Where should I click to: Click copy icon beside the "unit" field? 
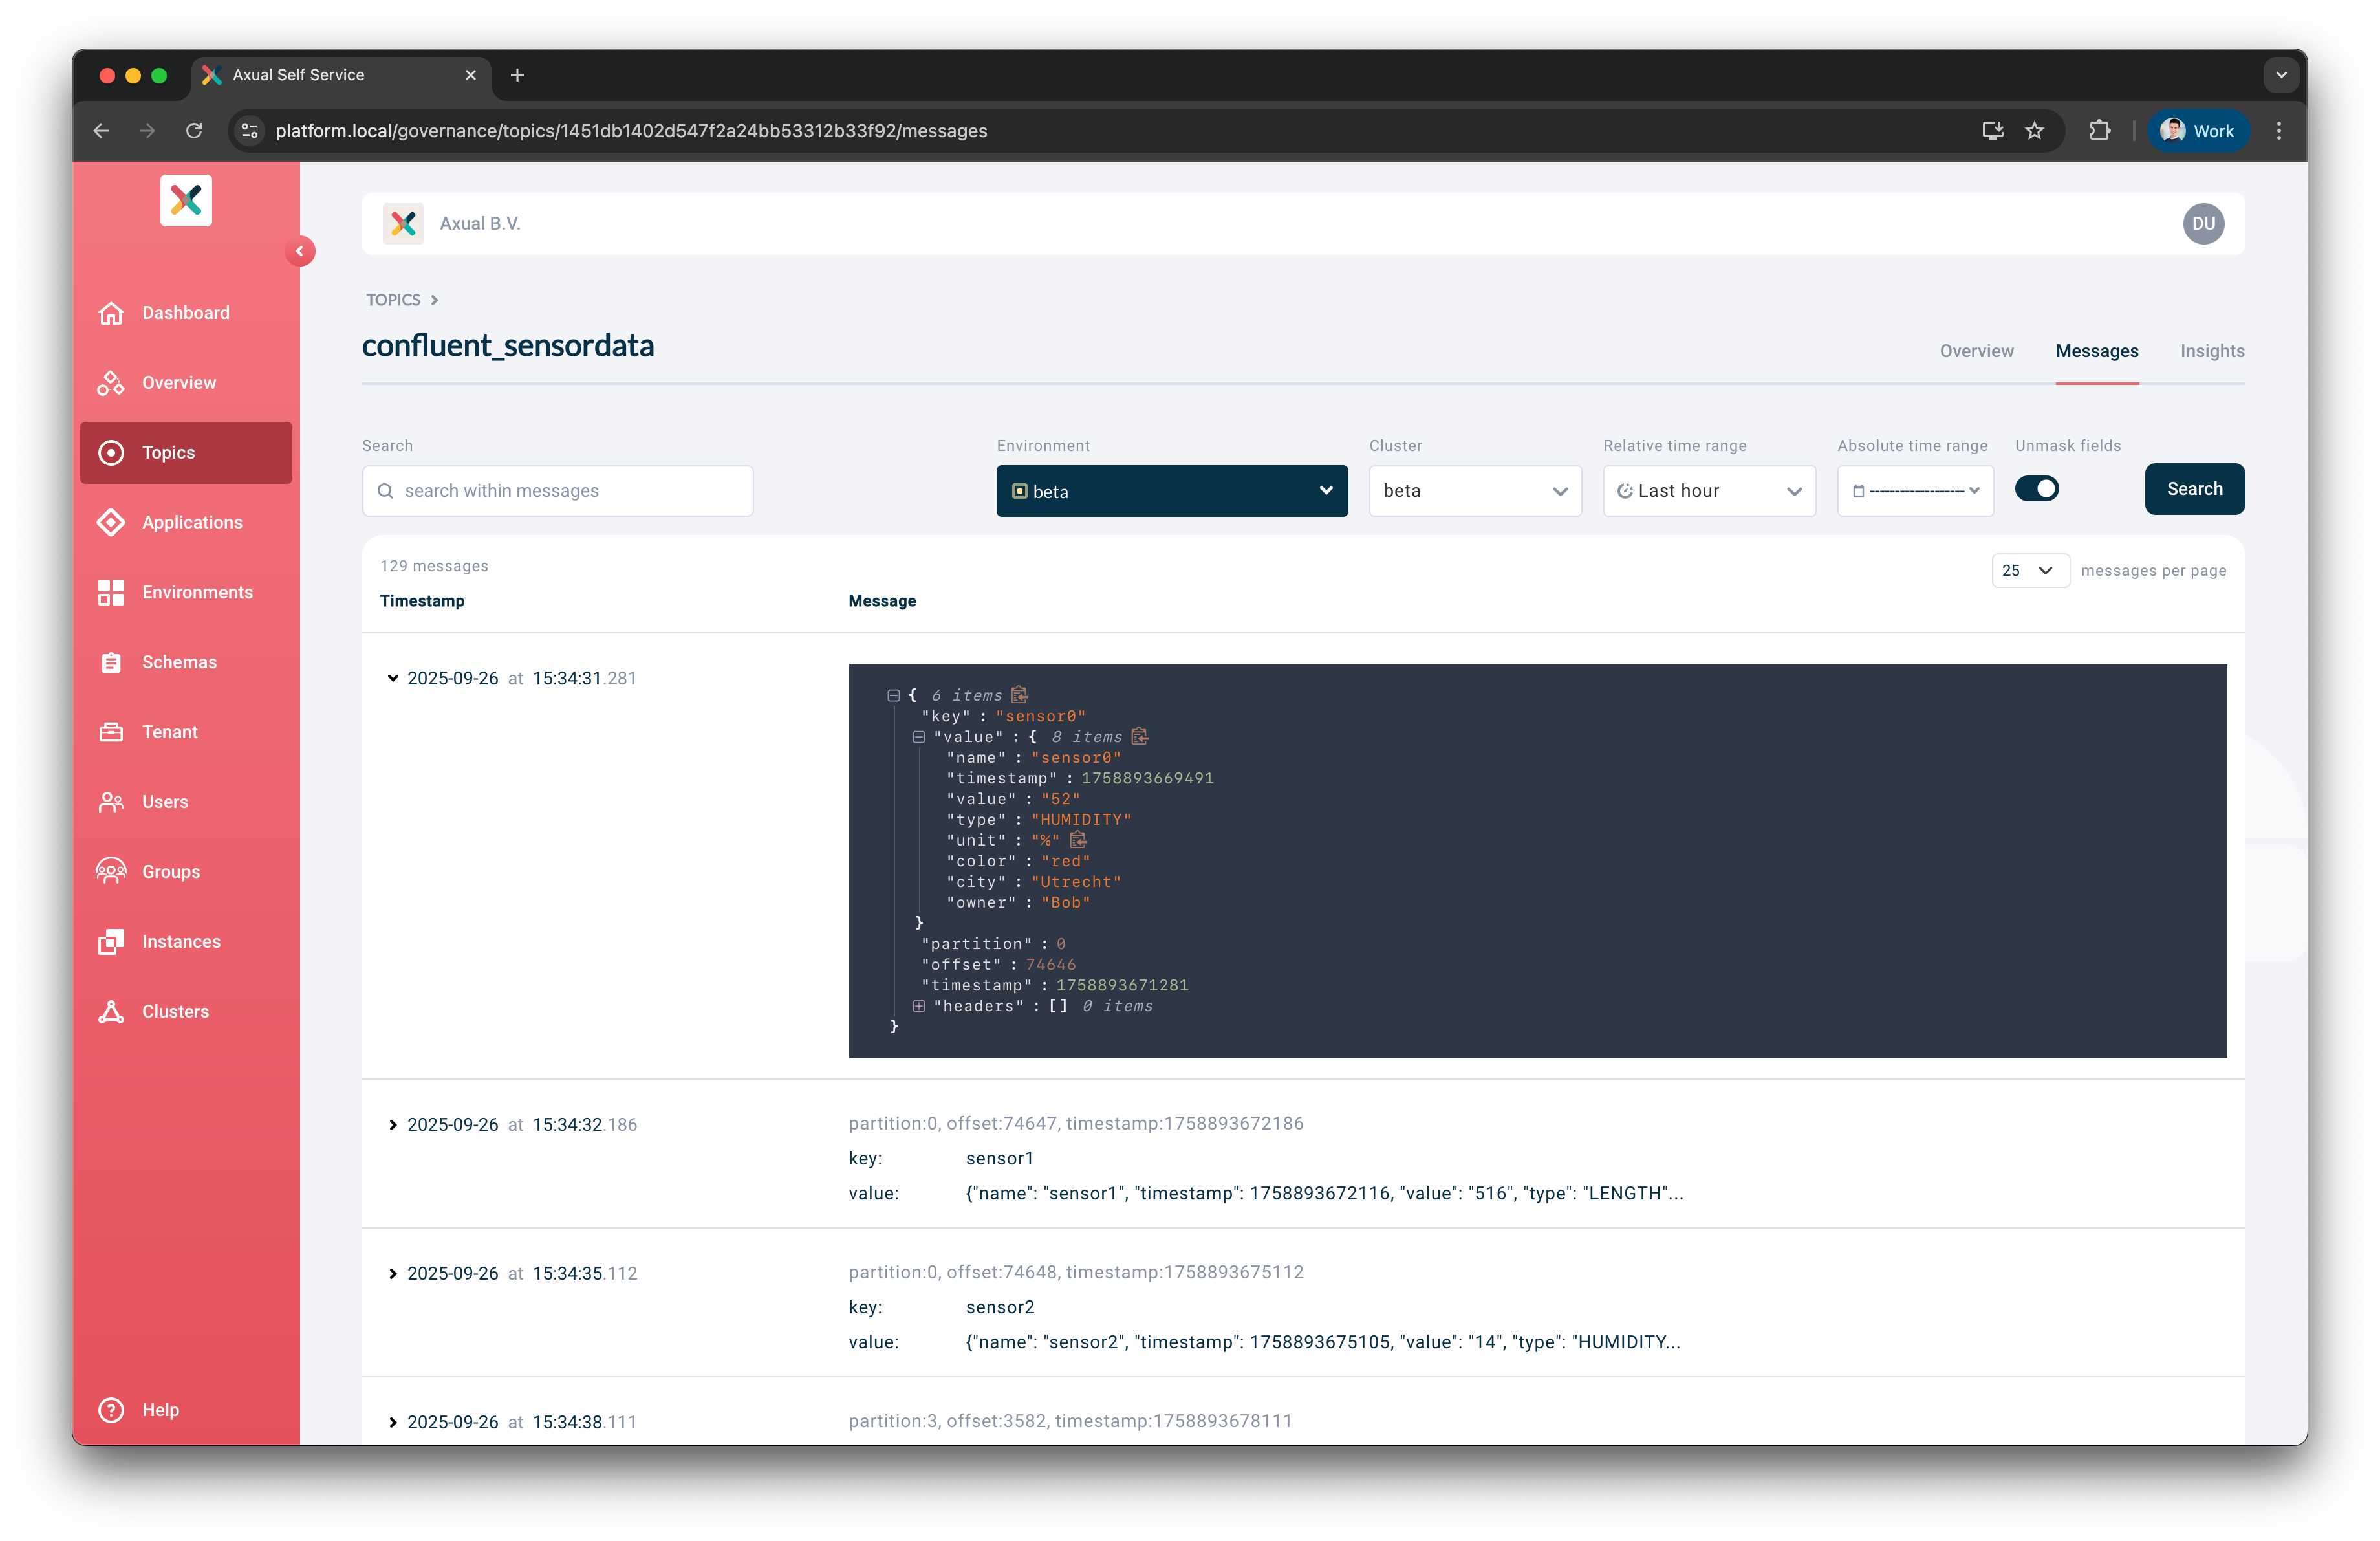[1078, 839]
